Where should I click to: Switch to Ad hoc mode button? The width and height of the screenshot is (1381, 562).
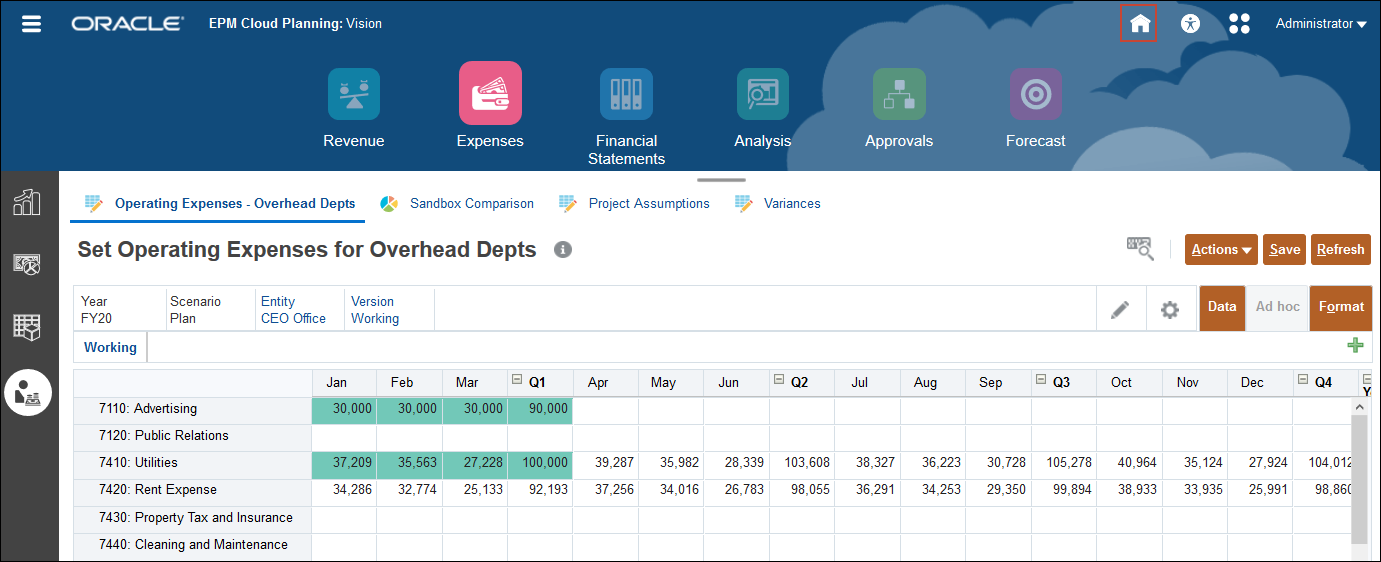[x=1277, y=307]
